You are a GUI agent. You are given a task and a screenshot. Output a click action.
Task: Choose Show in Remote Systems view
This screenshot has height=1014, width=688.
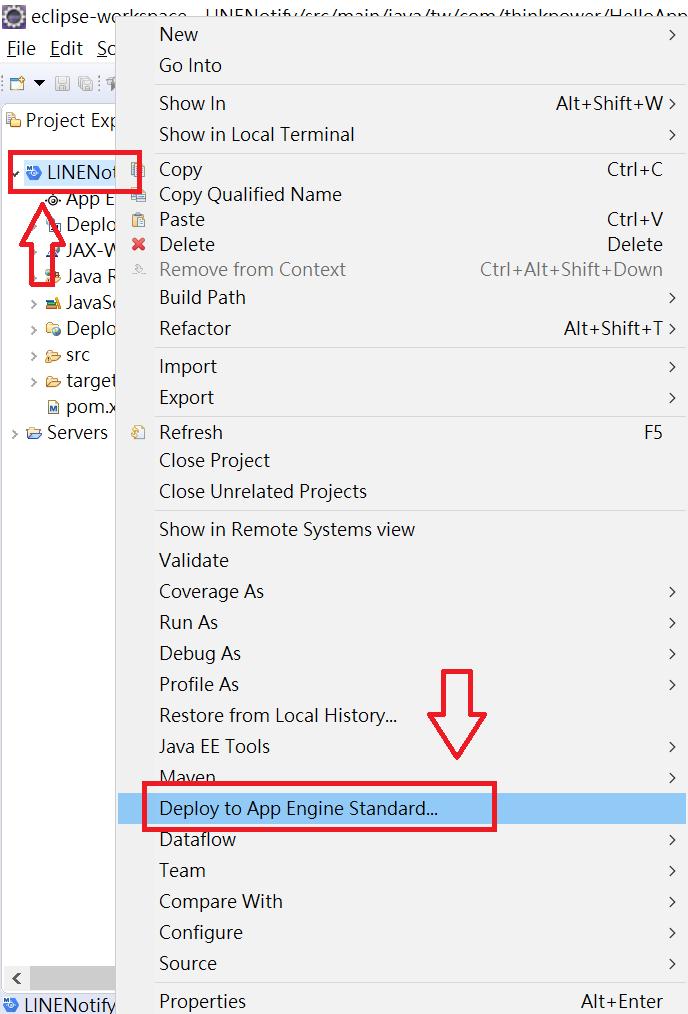click(402, 530)
